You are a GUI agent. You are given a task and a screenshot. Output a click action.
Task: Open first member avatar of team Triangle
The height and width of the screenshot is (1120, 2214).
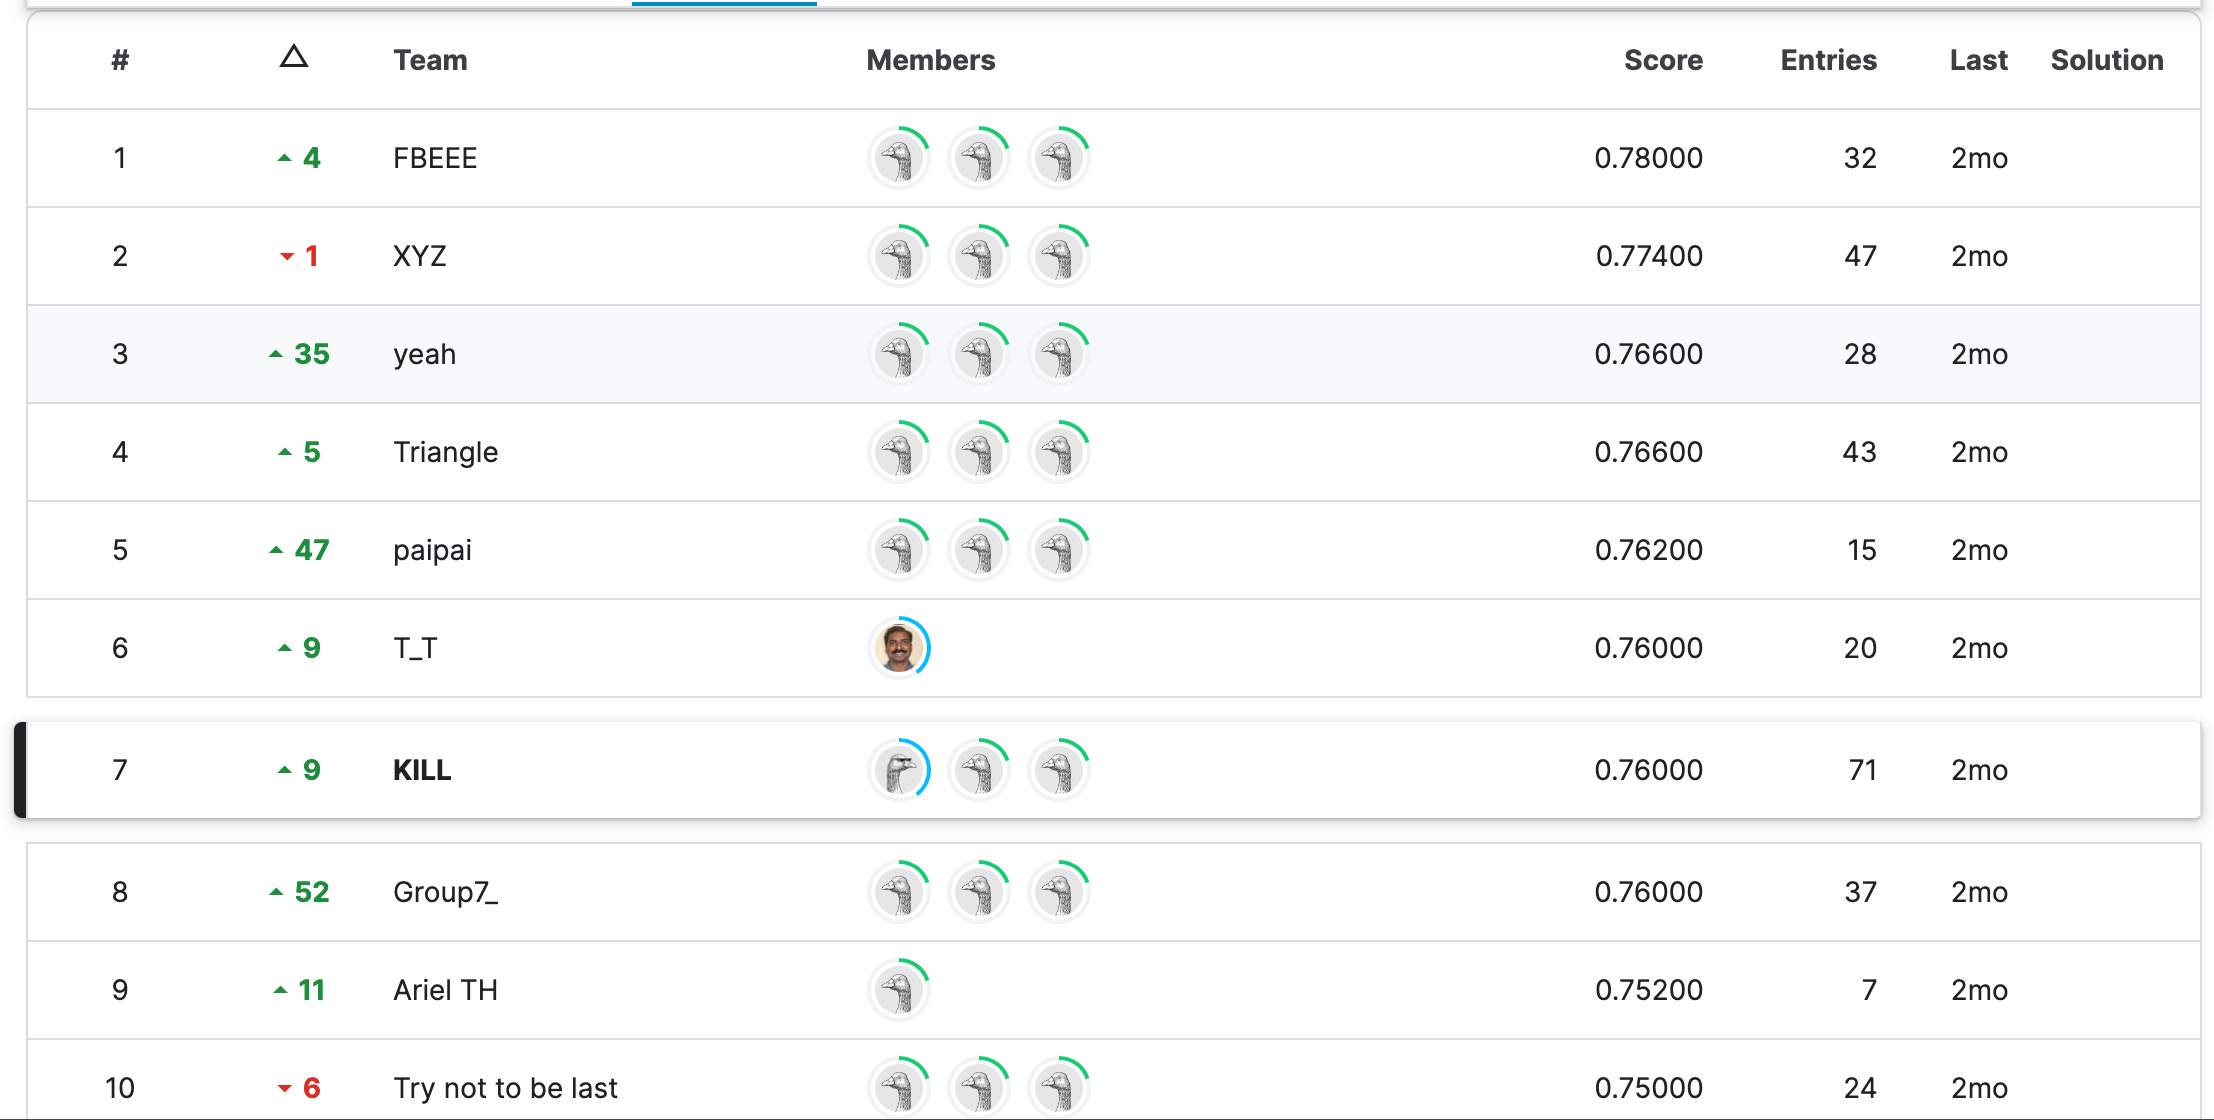click(x=899, y=452)
